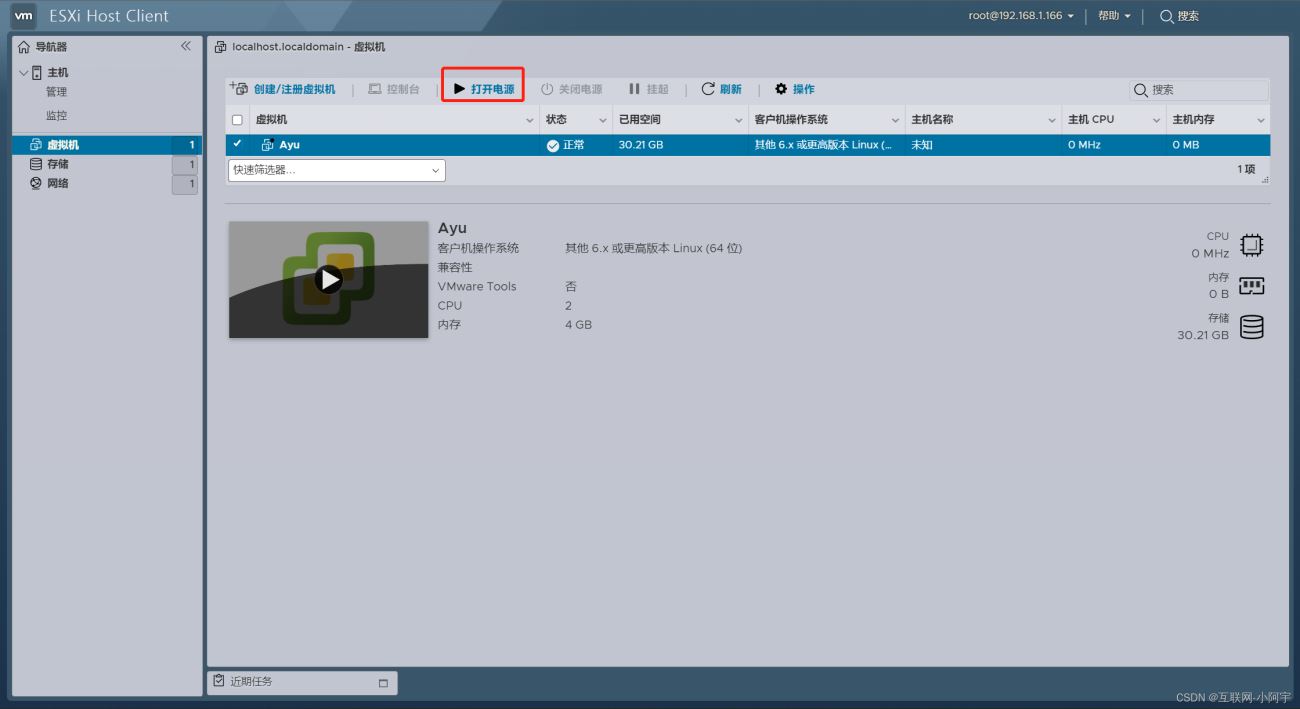
Task: Click the Ayu heading in the summary
Action: 452,228
